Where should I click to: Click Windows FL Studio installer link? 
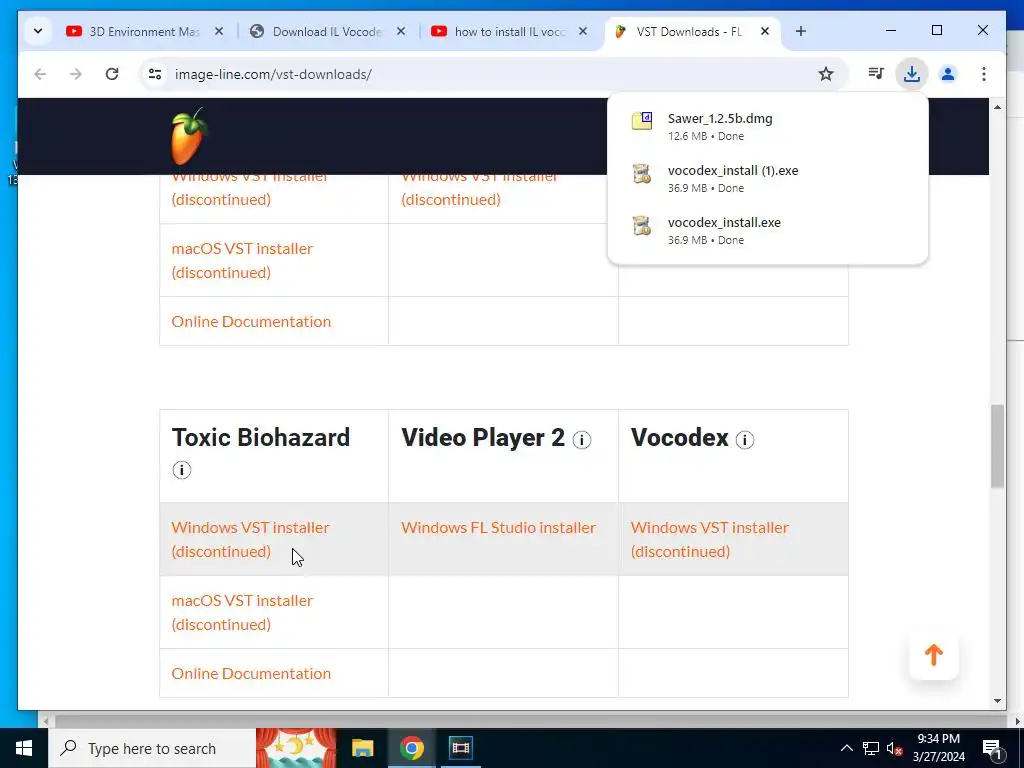pyautogui.click(x=498, y=527)
